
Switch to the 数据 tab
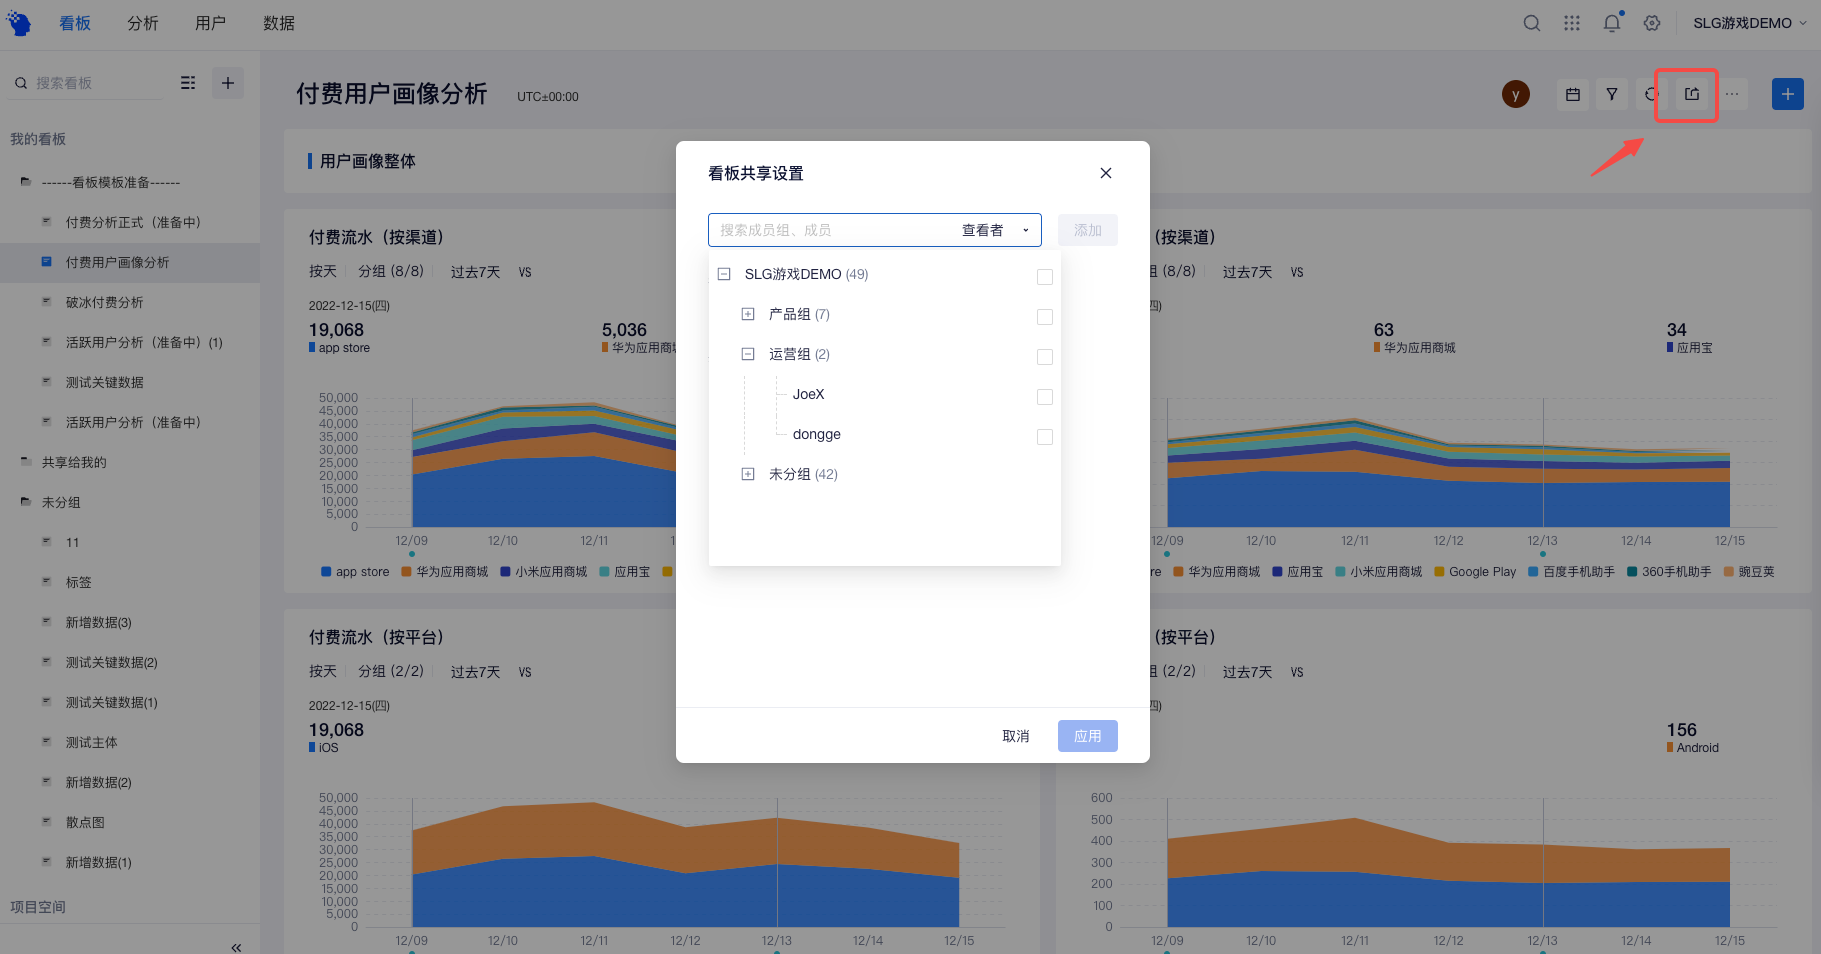click(279, 23)
